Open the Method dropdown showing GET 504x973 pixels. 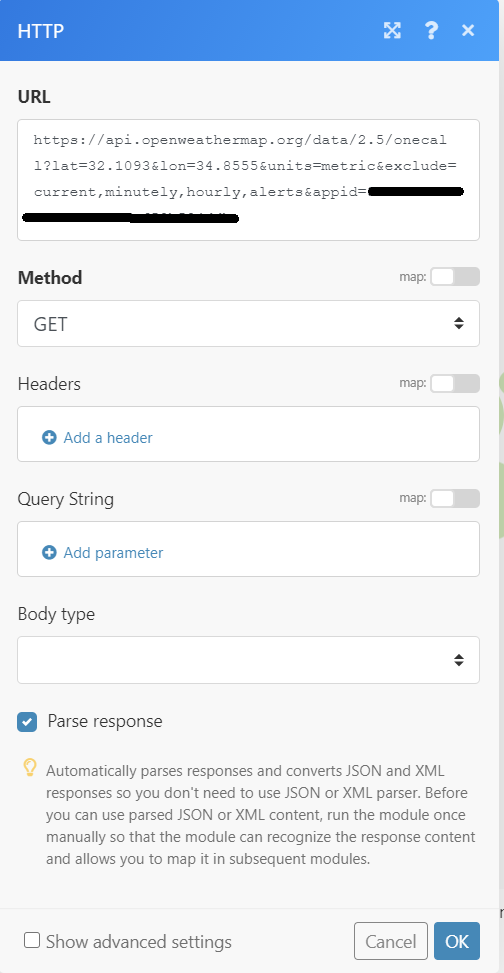[x=248, y=323]
